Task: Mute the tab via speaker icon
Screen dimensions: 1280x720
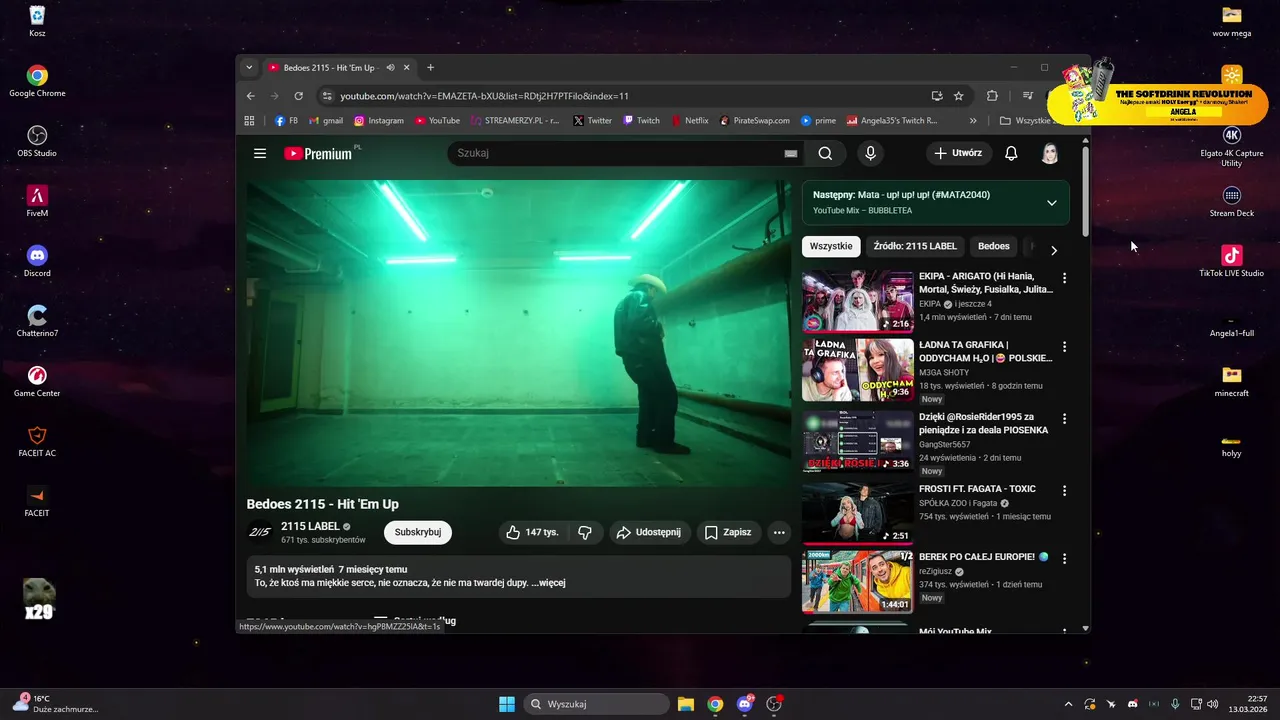Action: (x=390, y=68)
